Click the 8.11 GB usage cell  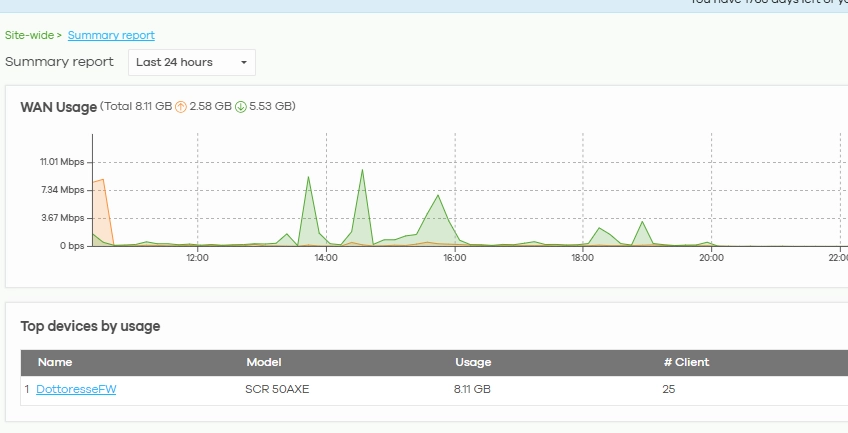click(472, 389)
